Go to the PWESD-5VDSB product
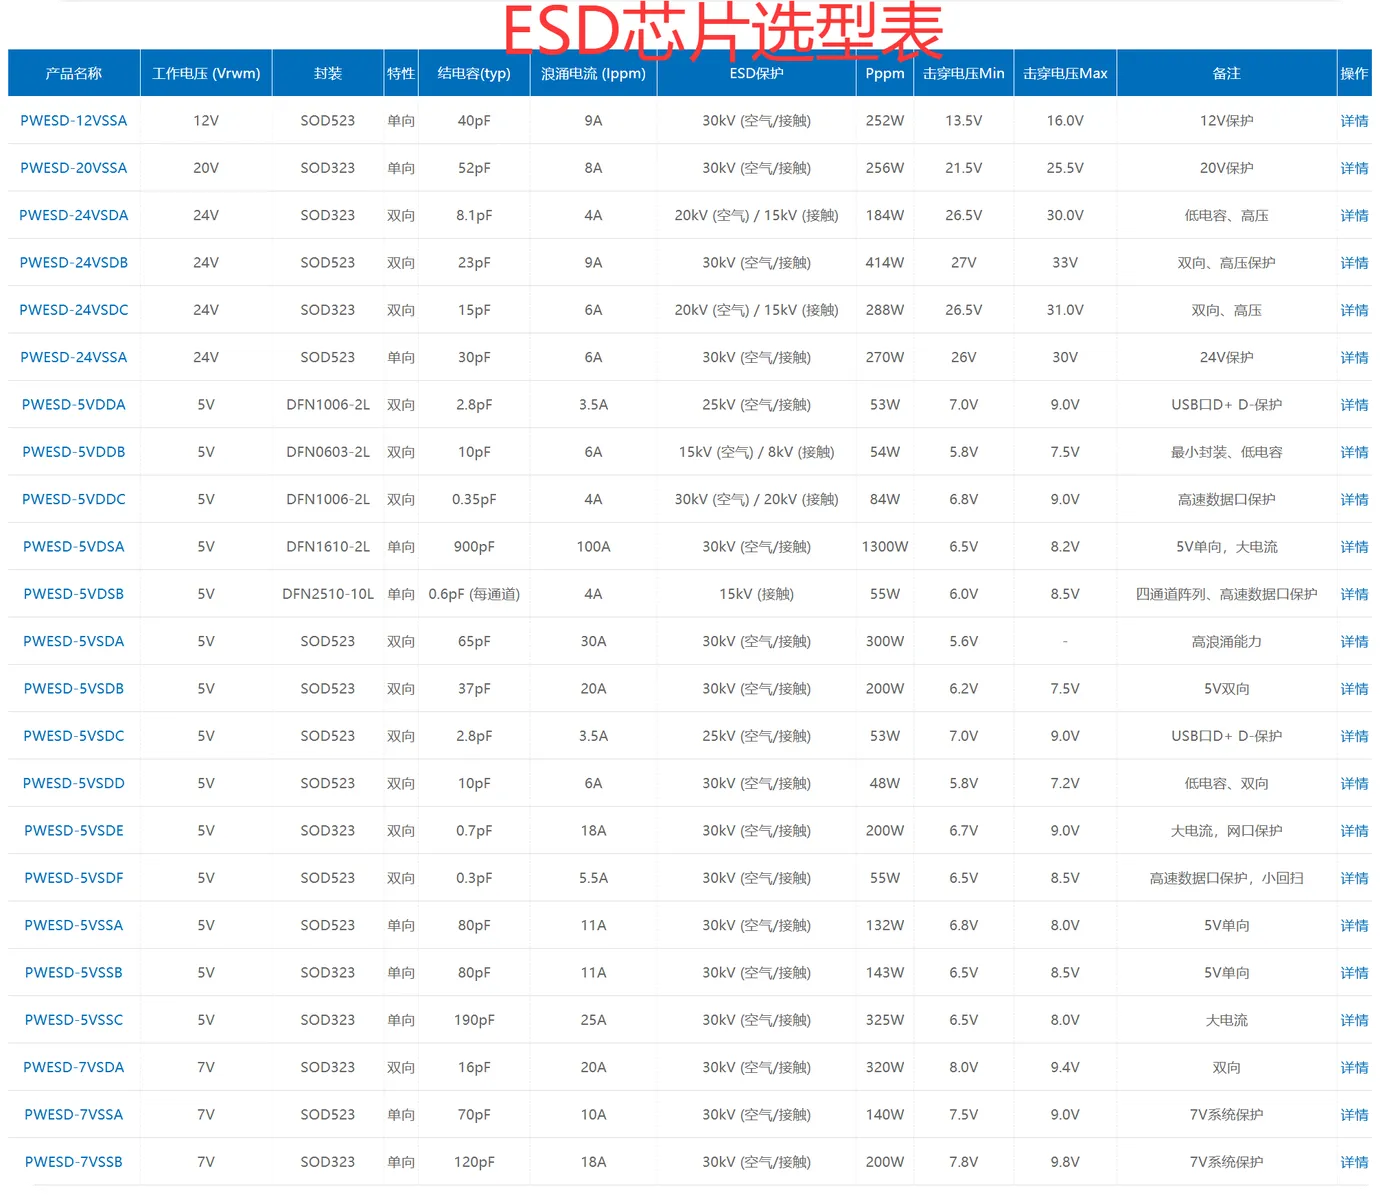The image size is (1400, 1195). click(x=74, y=594)
